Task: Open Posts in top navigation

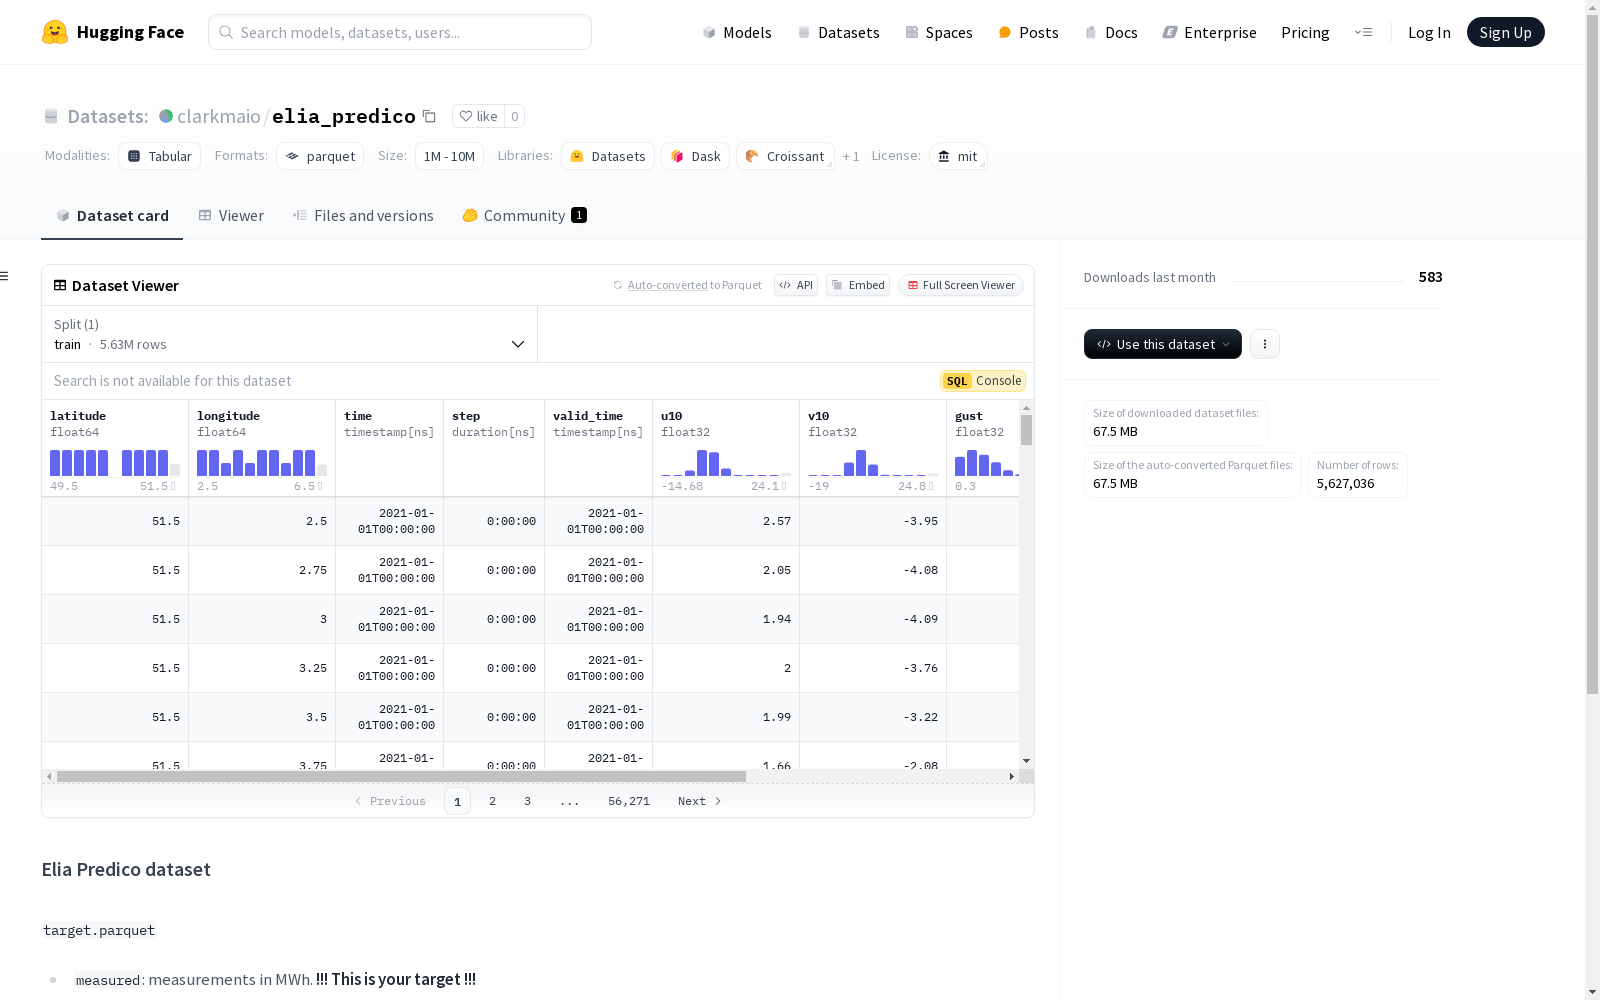Action: (x=1028, y=32)
